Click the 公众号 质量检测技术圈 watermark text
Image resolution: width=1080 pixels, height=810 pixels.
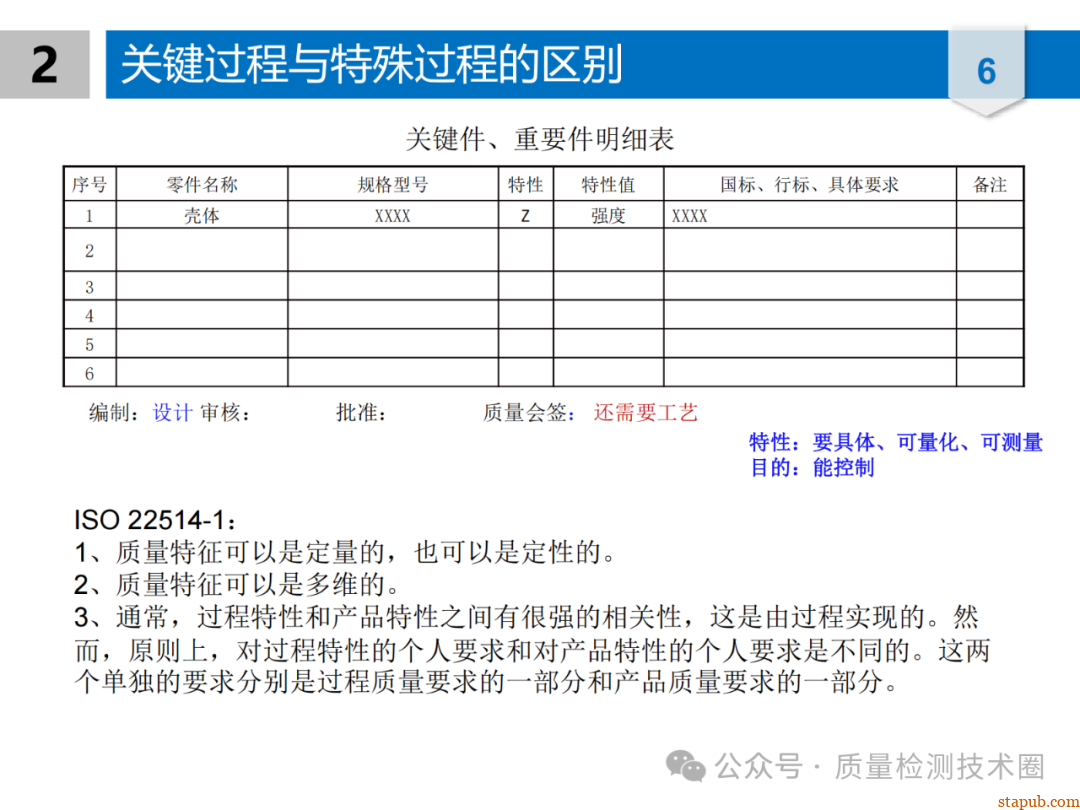coord(879,767)
